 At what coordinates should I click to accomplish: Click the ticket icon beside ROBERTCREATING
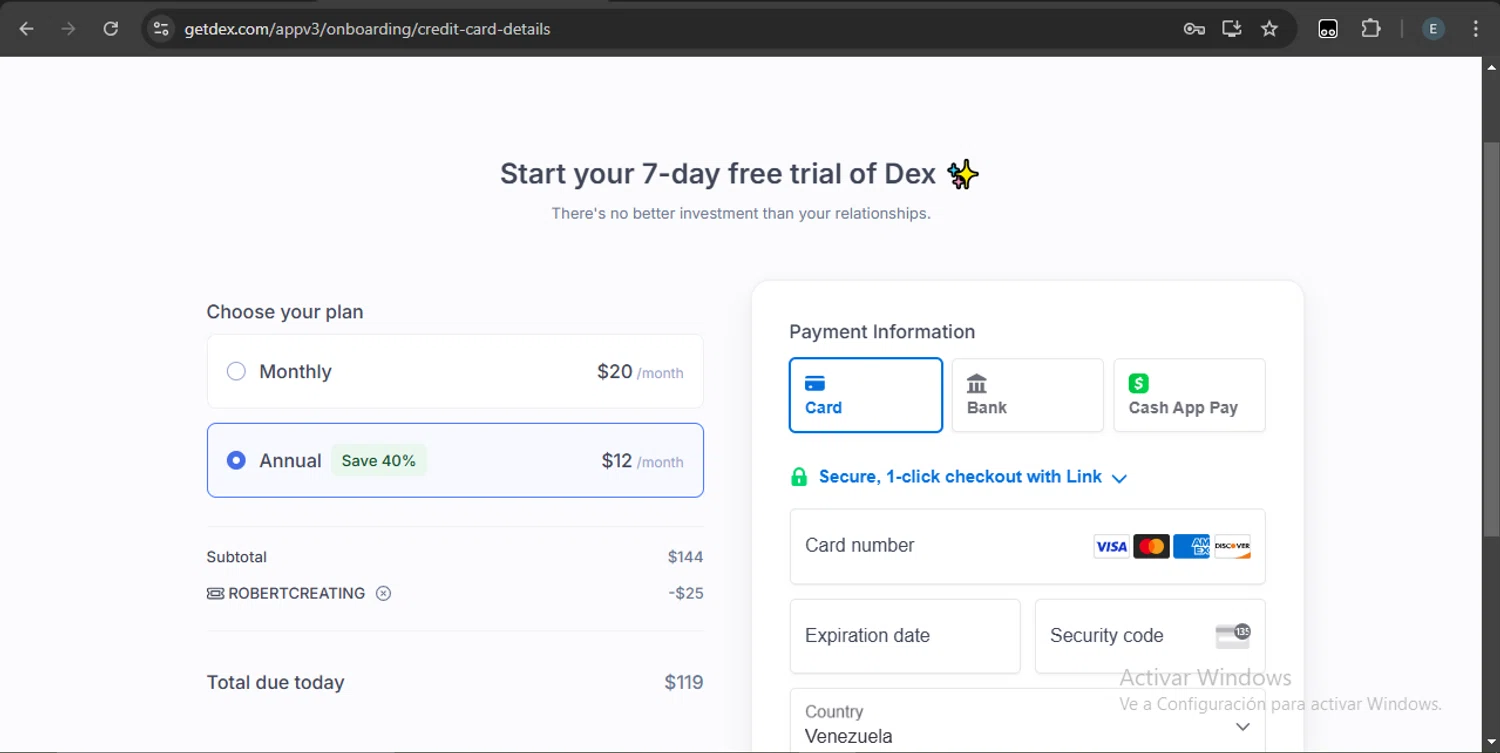[x=215, y=593]
